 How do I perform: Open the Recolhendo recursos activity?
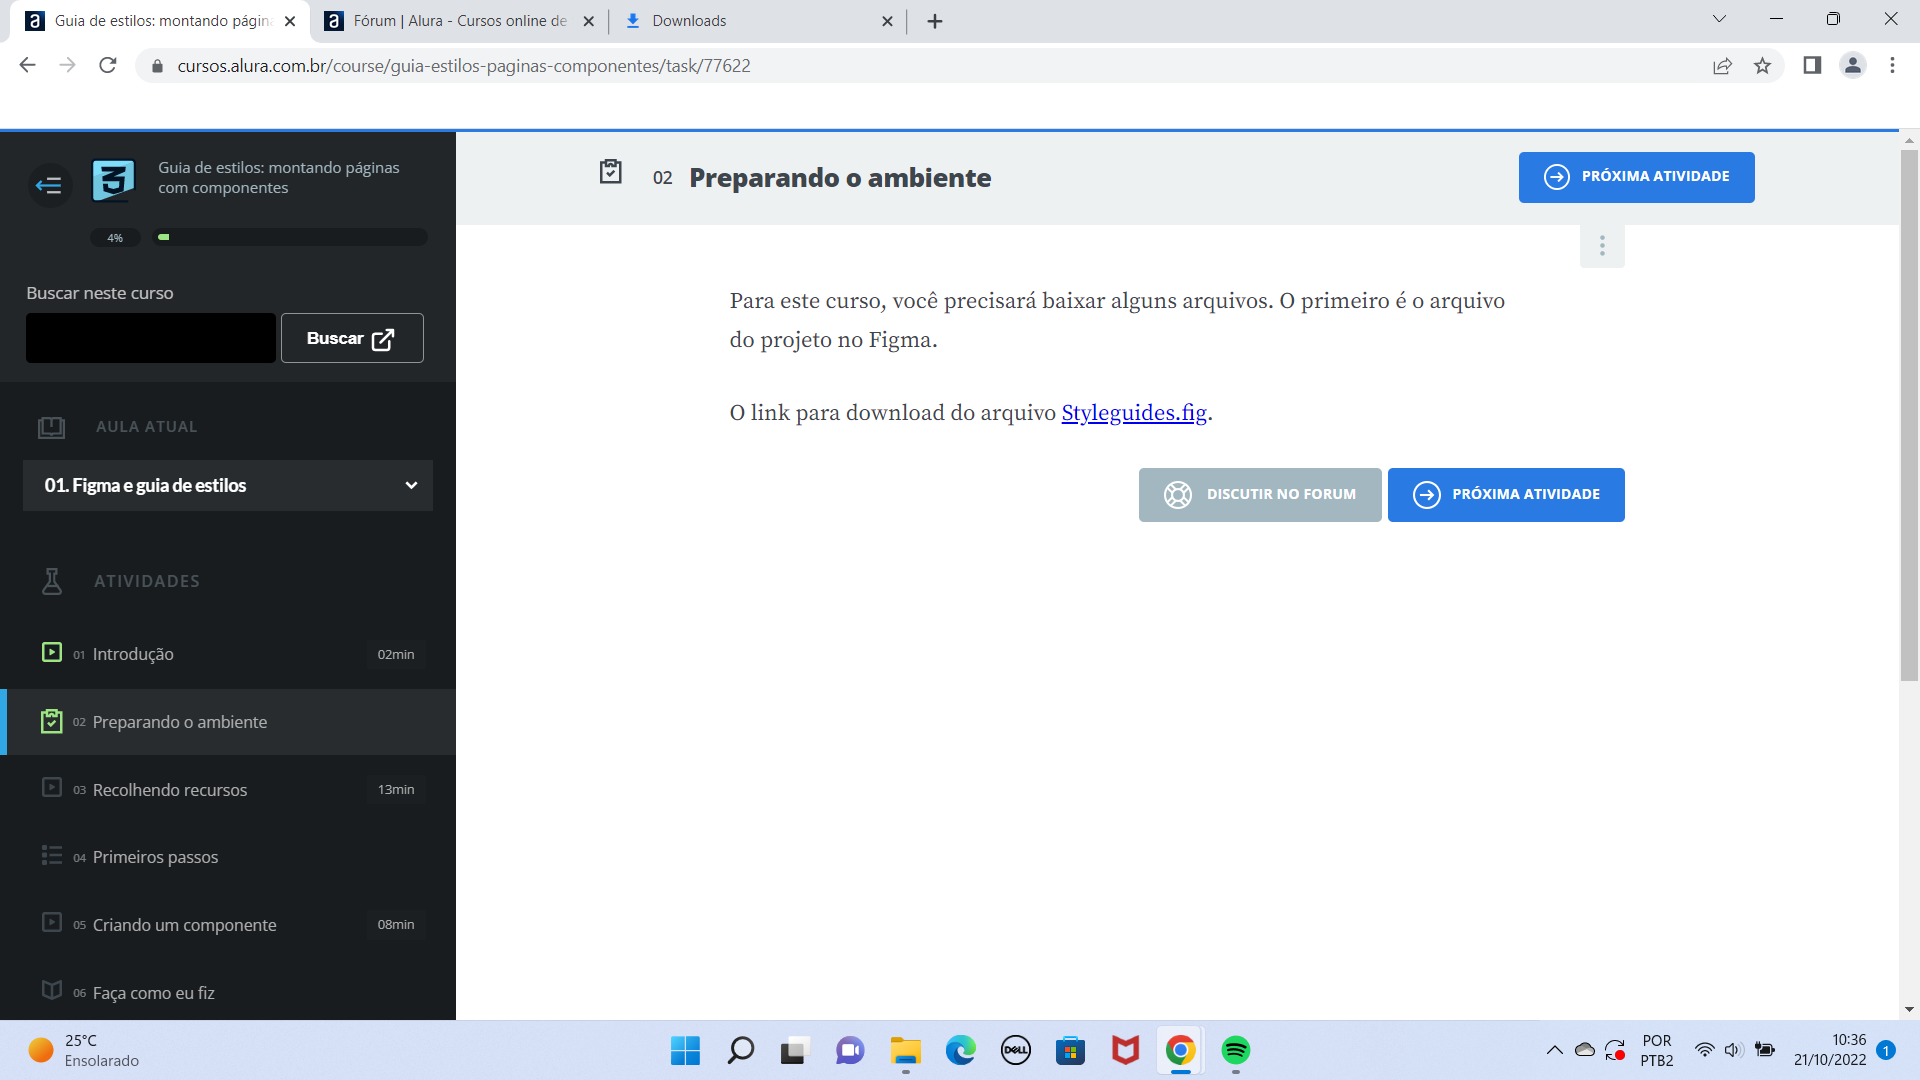pyautogui.click(x=230, y=789)
